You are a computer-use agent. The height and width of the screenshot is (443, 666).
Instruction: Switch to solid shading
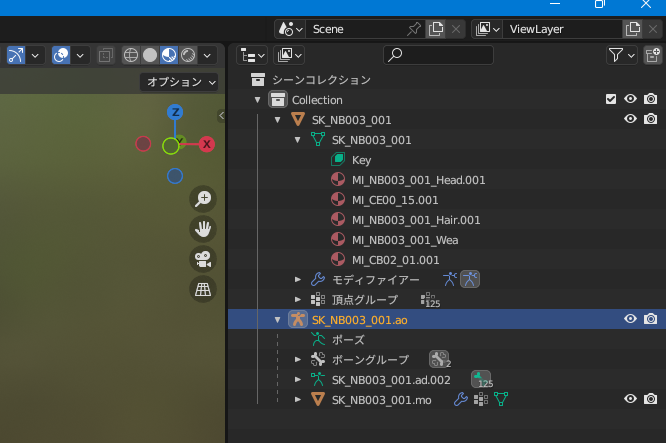click(x=150, y=55)
